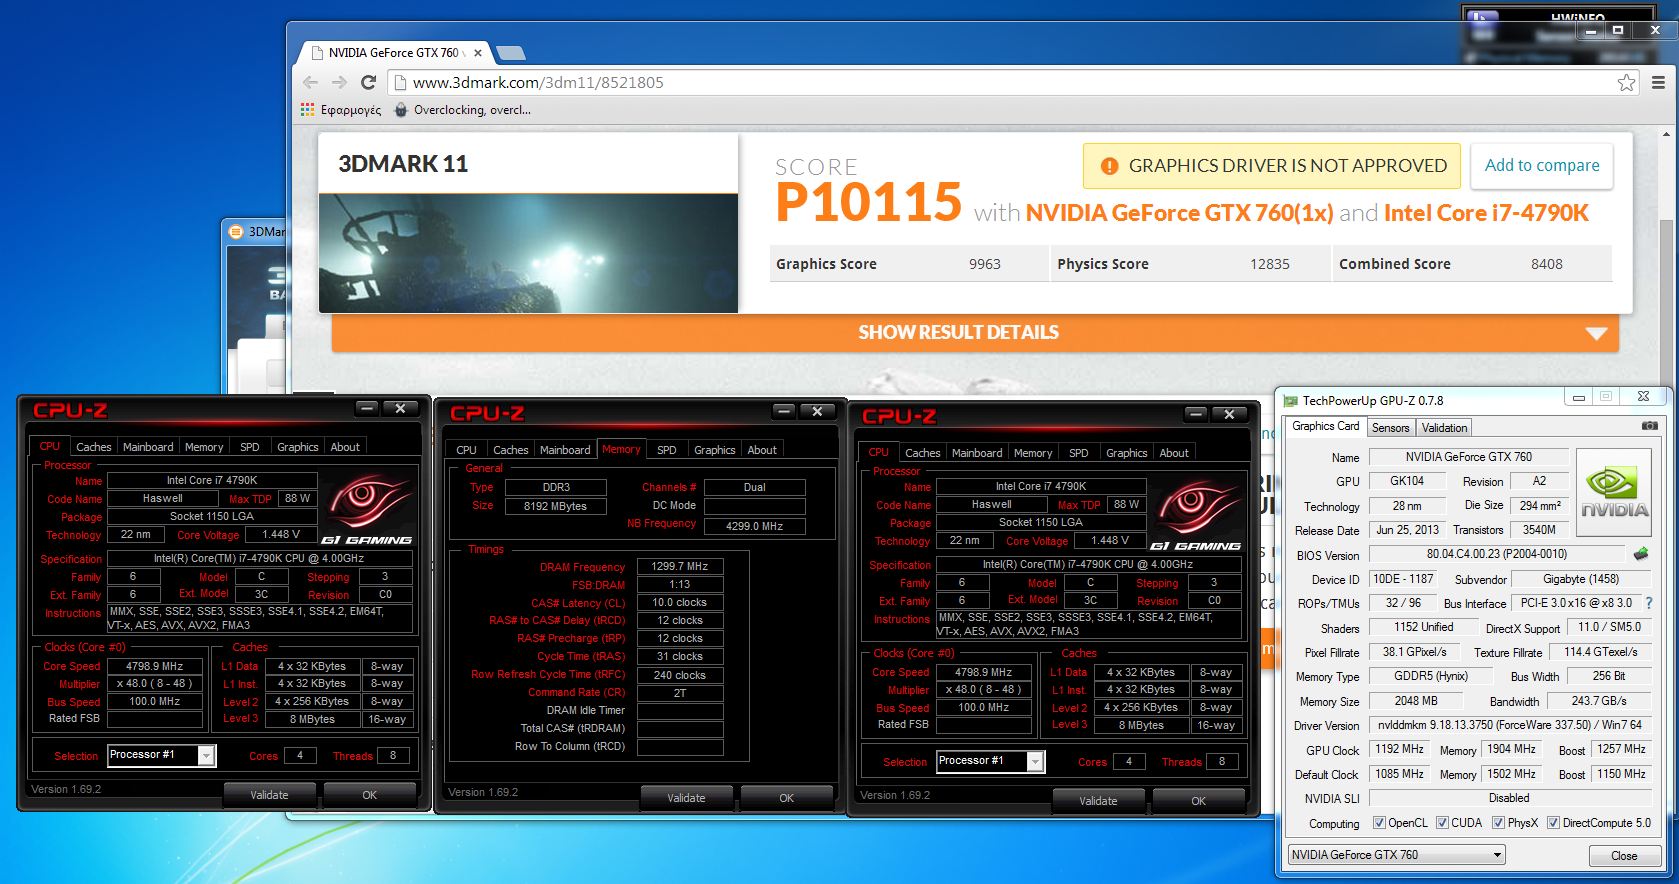Click the 3DMark 11 result thumbnail
The width and height of the screenshot is (1679, 884).
(x=528, y=253)
